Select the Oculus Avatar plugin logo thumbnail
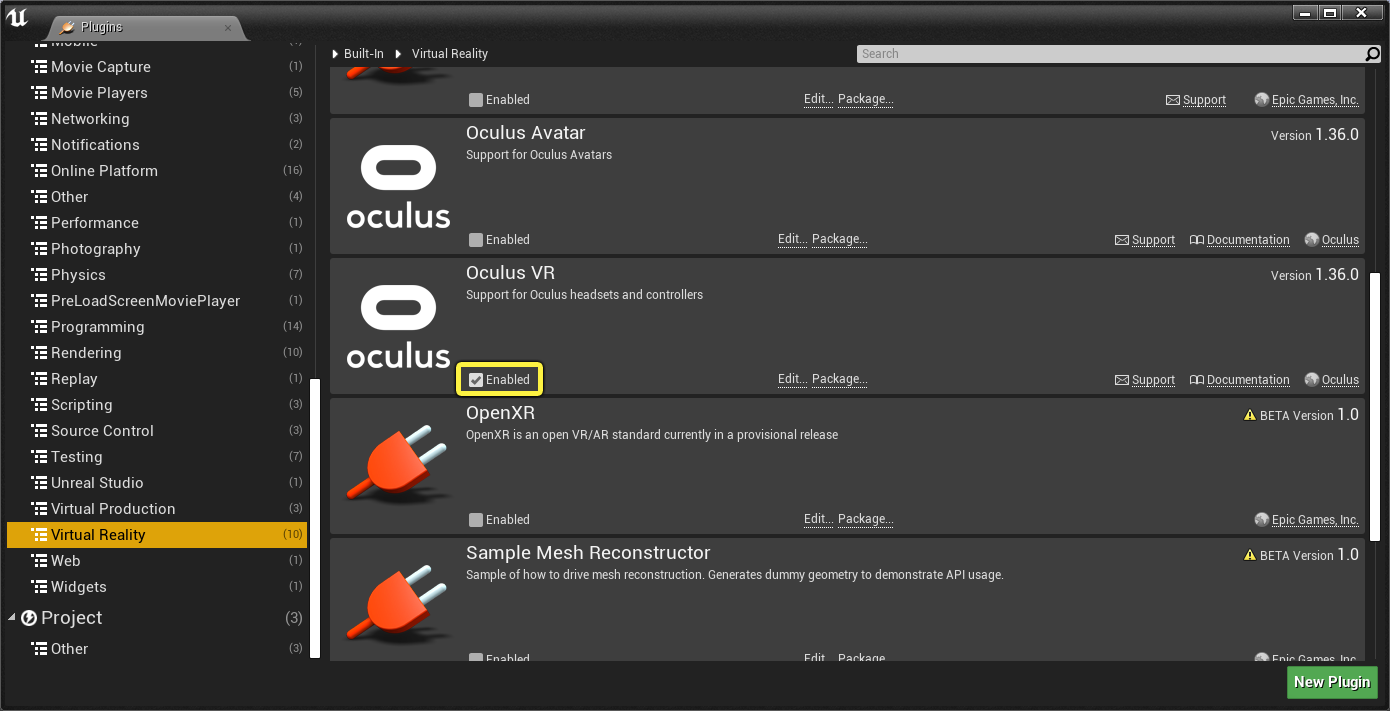Viewport: 1390px width, 711px height. coord(398,186)
